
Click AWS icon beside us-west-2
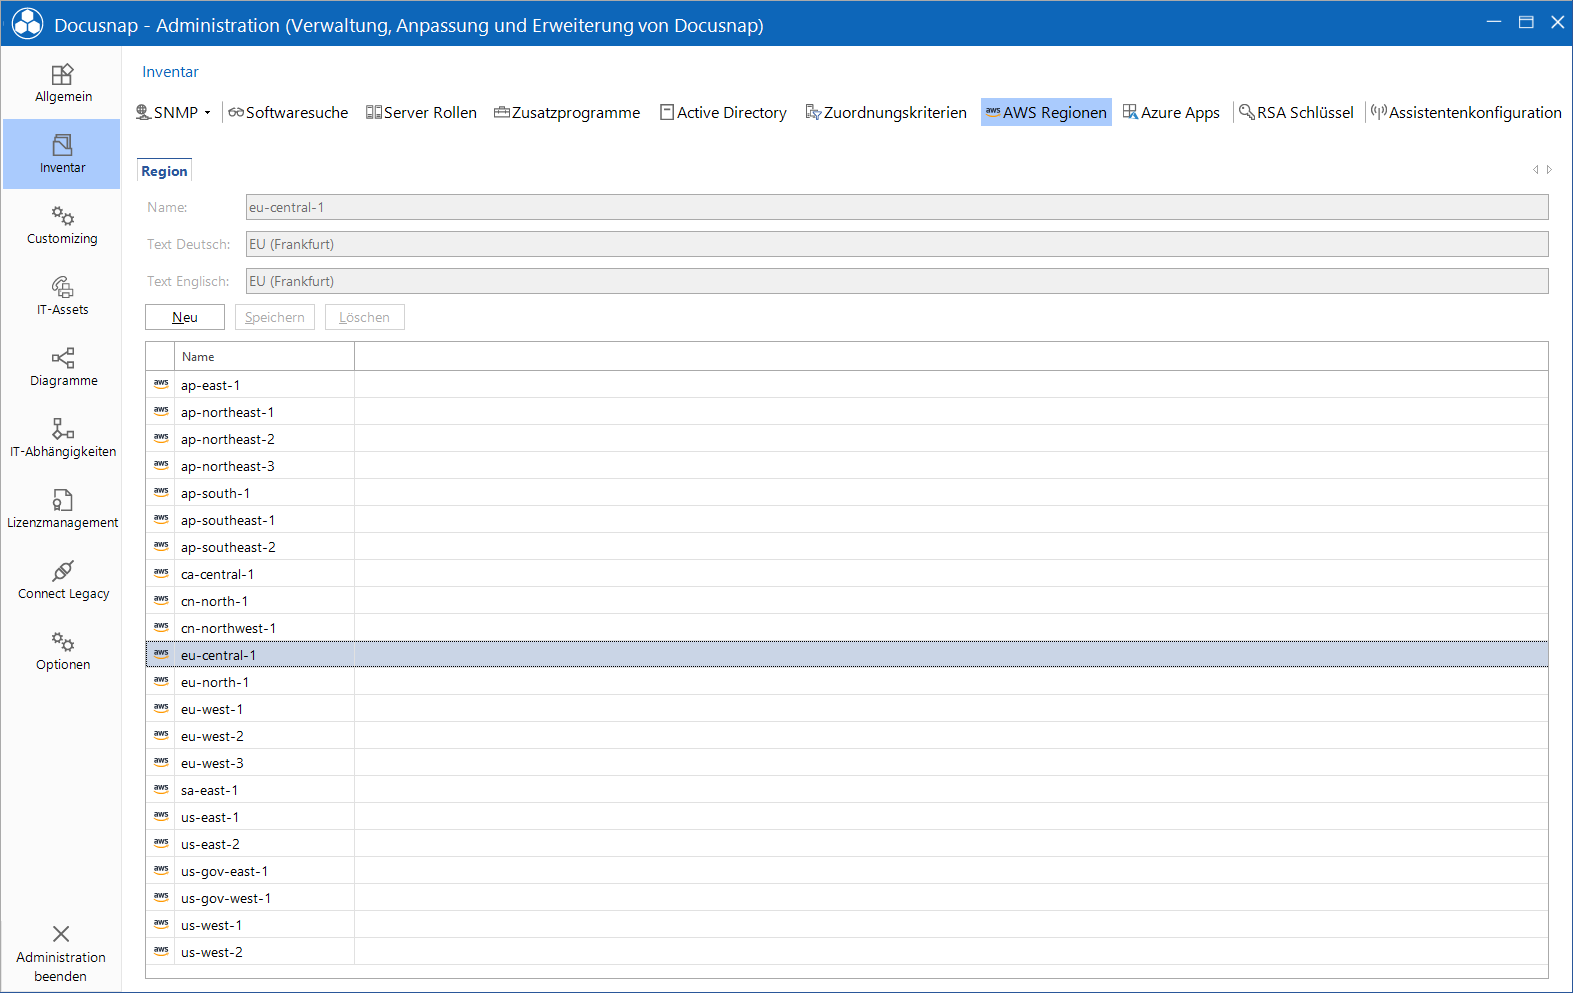click(x=161, y=951)
